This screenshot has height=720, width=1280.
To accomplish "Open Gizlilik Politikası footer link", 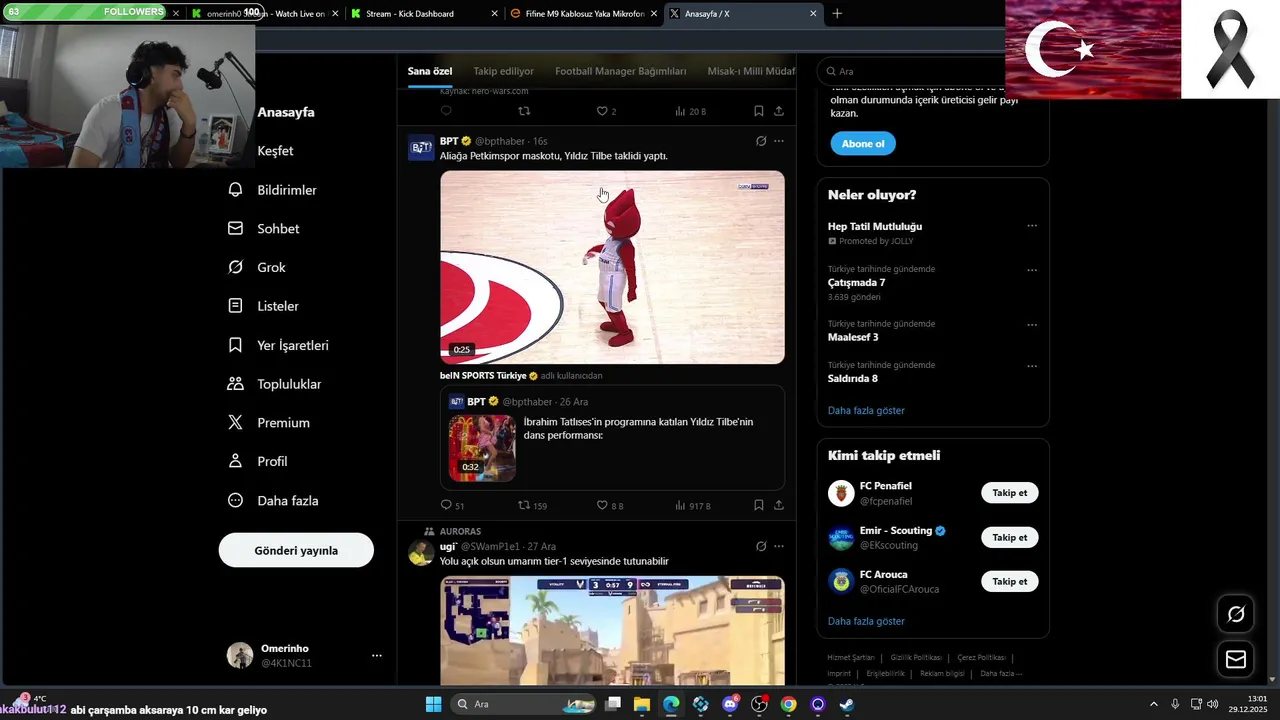I will pos(916,657).
